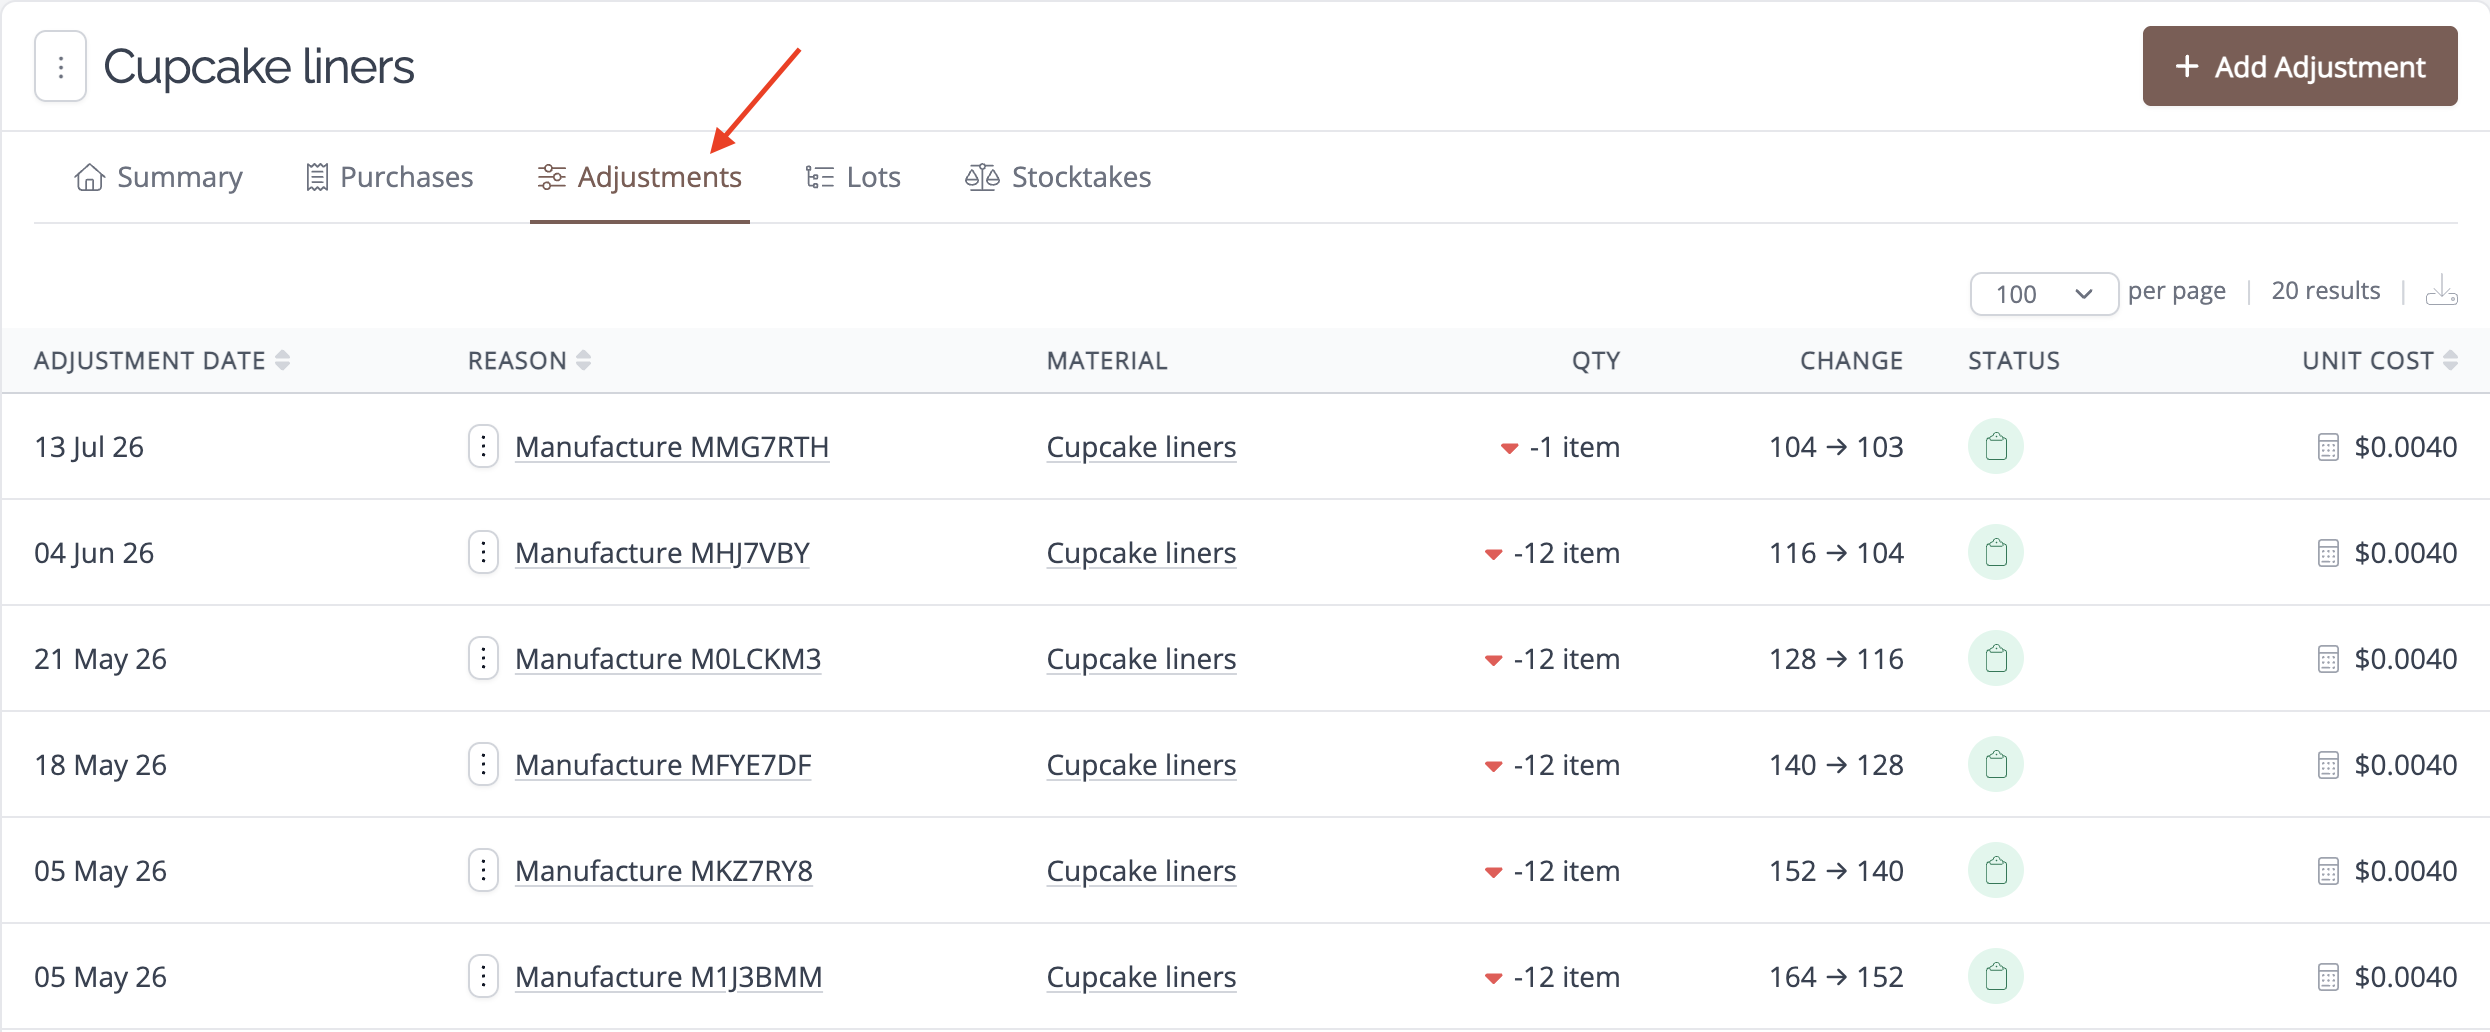
Task: Go to the Lots tab
Action: point(853,177)
